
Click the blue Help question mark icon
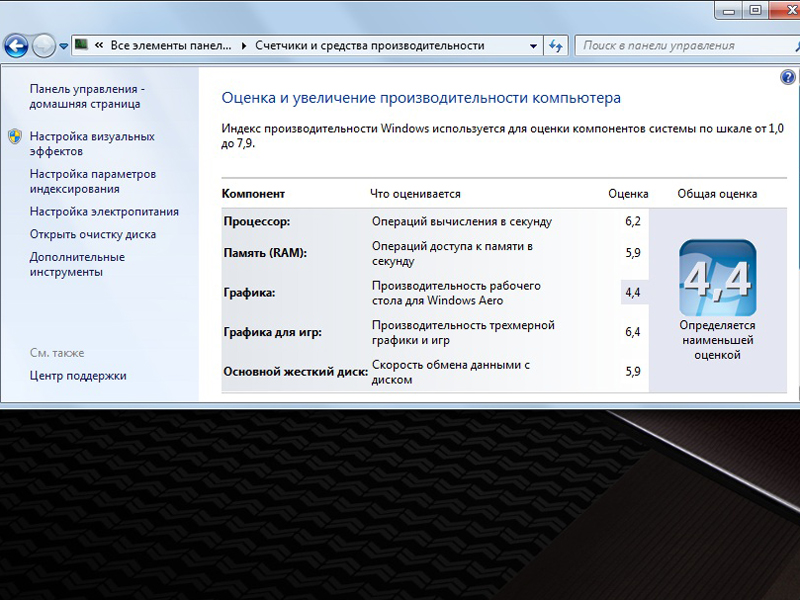tap(788, 77)
